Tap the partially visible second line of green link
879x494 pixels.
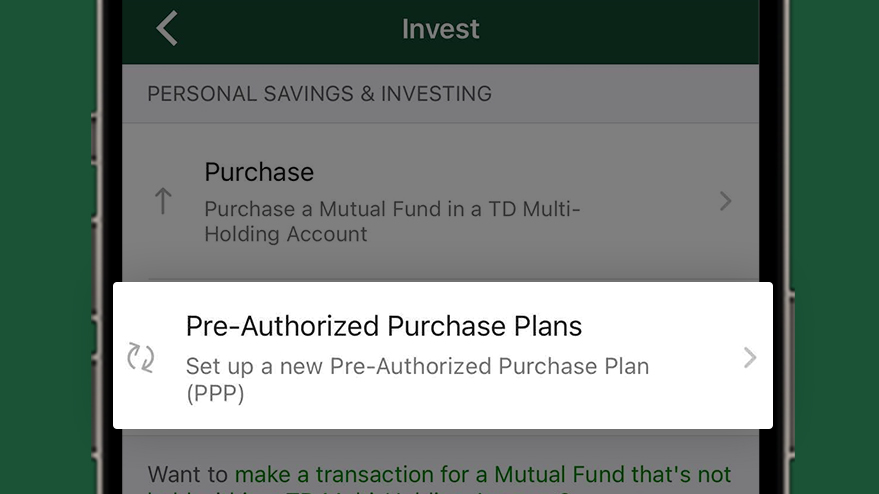359,491
